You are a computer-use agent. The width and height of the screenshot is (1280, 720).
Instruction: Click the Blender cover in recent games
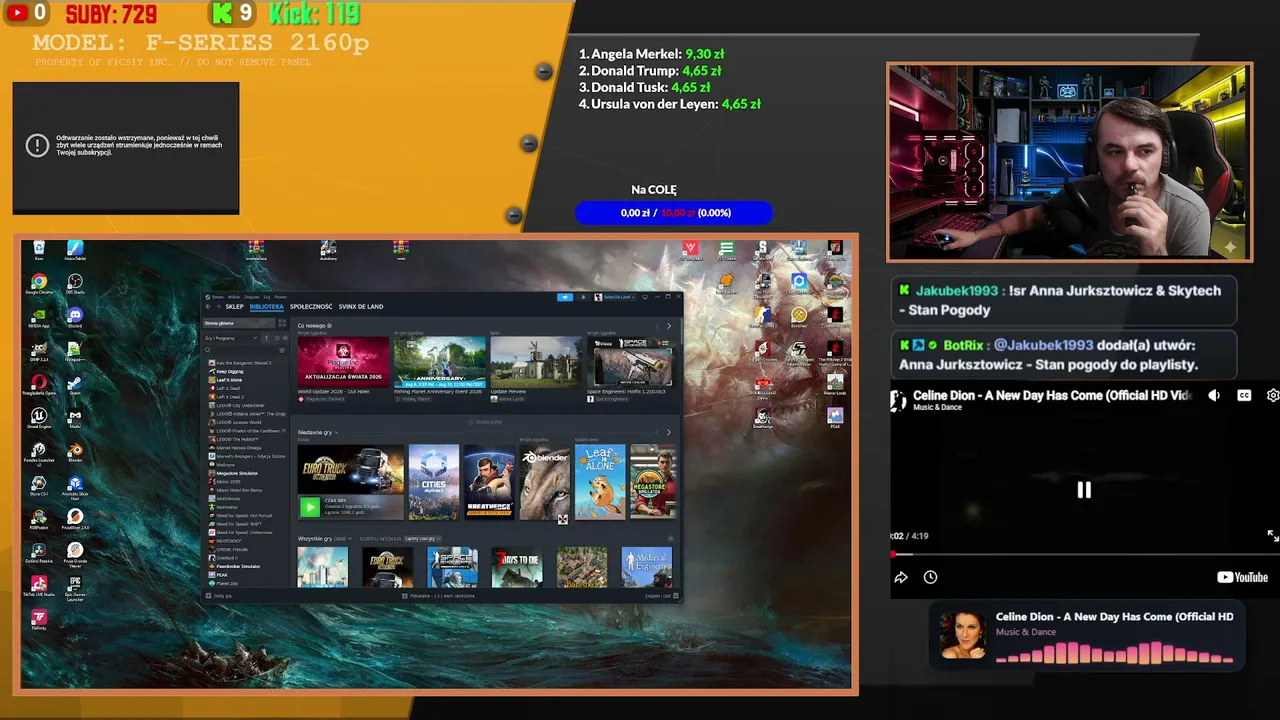(x=545, y=482)
